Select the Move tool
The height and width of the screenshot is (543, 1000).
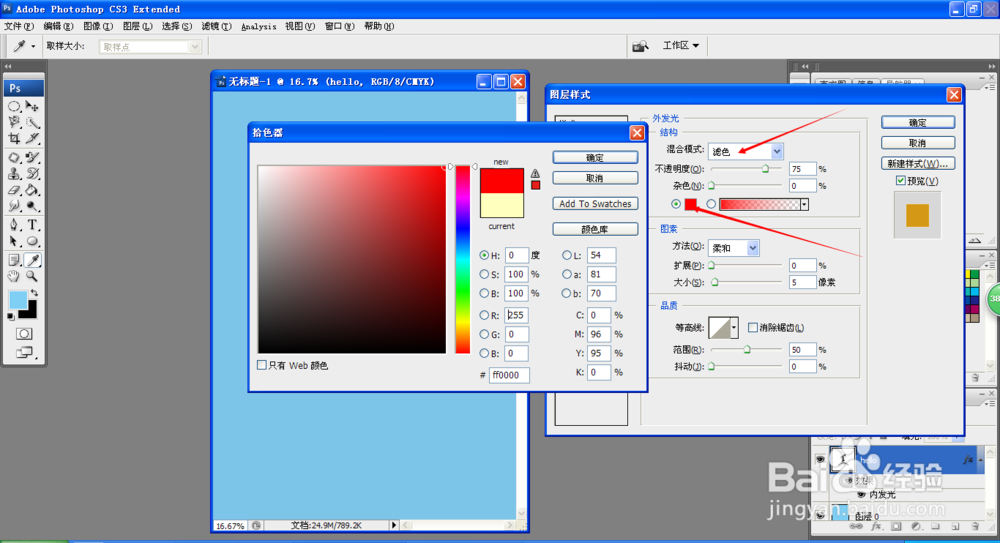[x=33, y=107]
